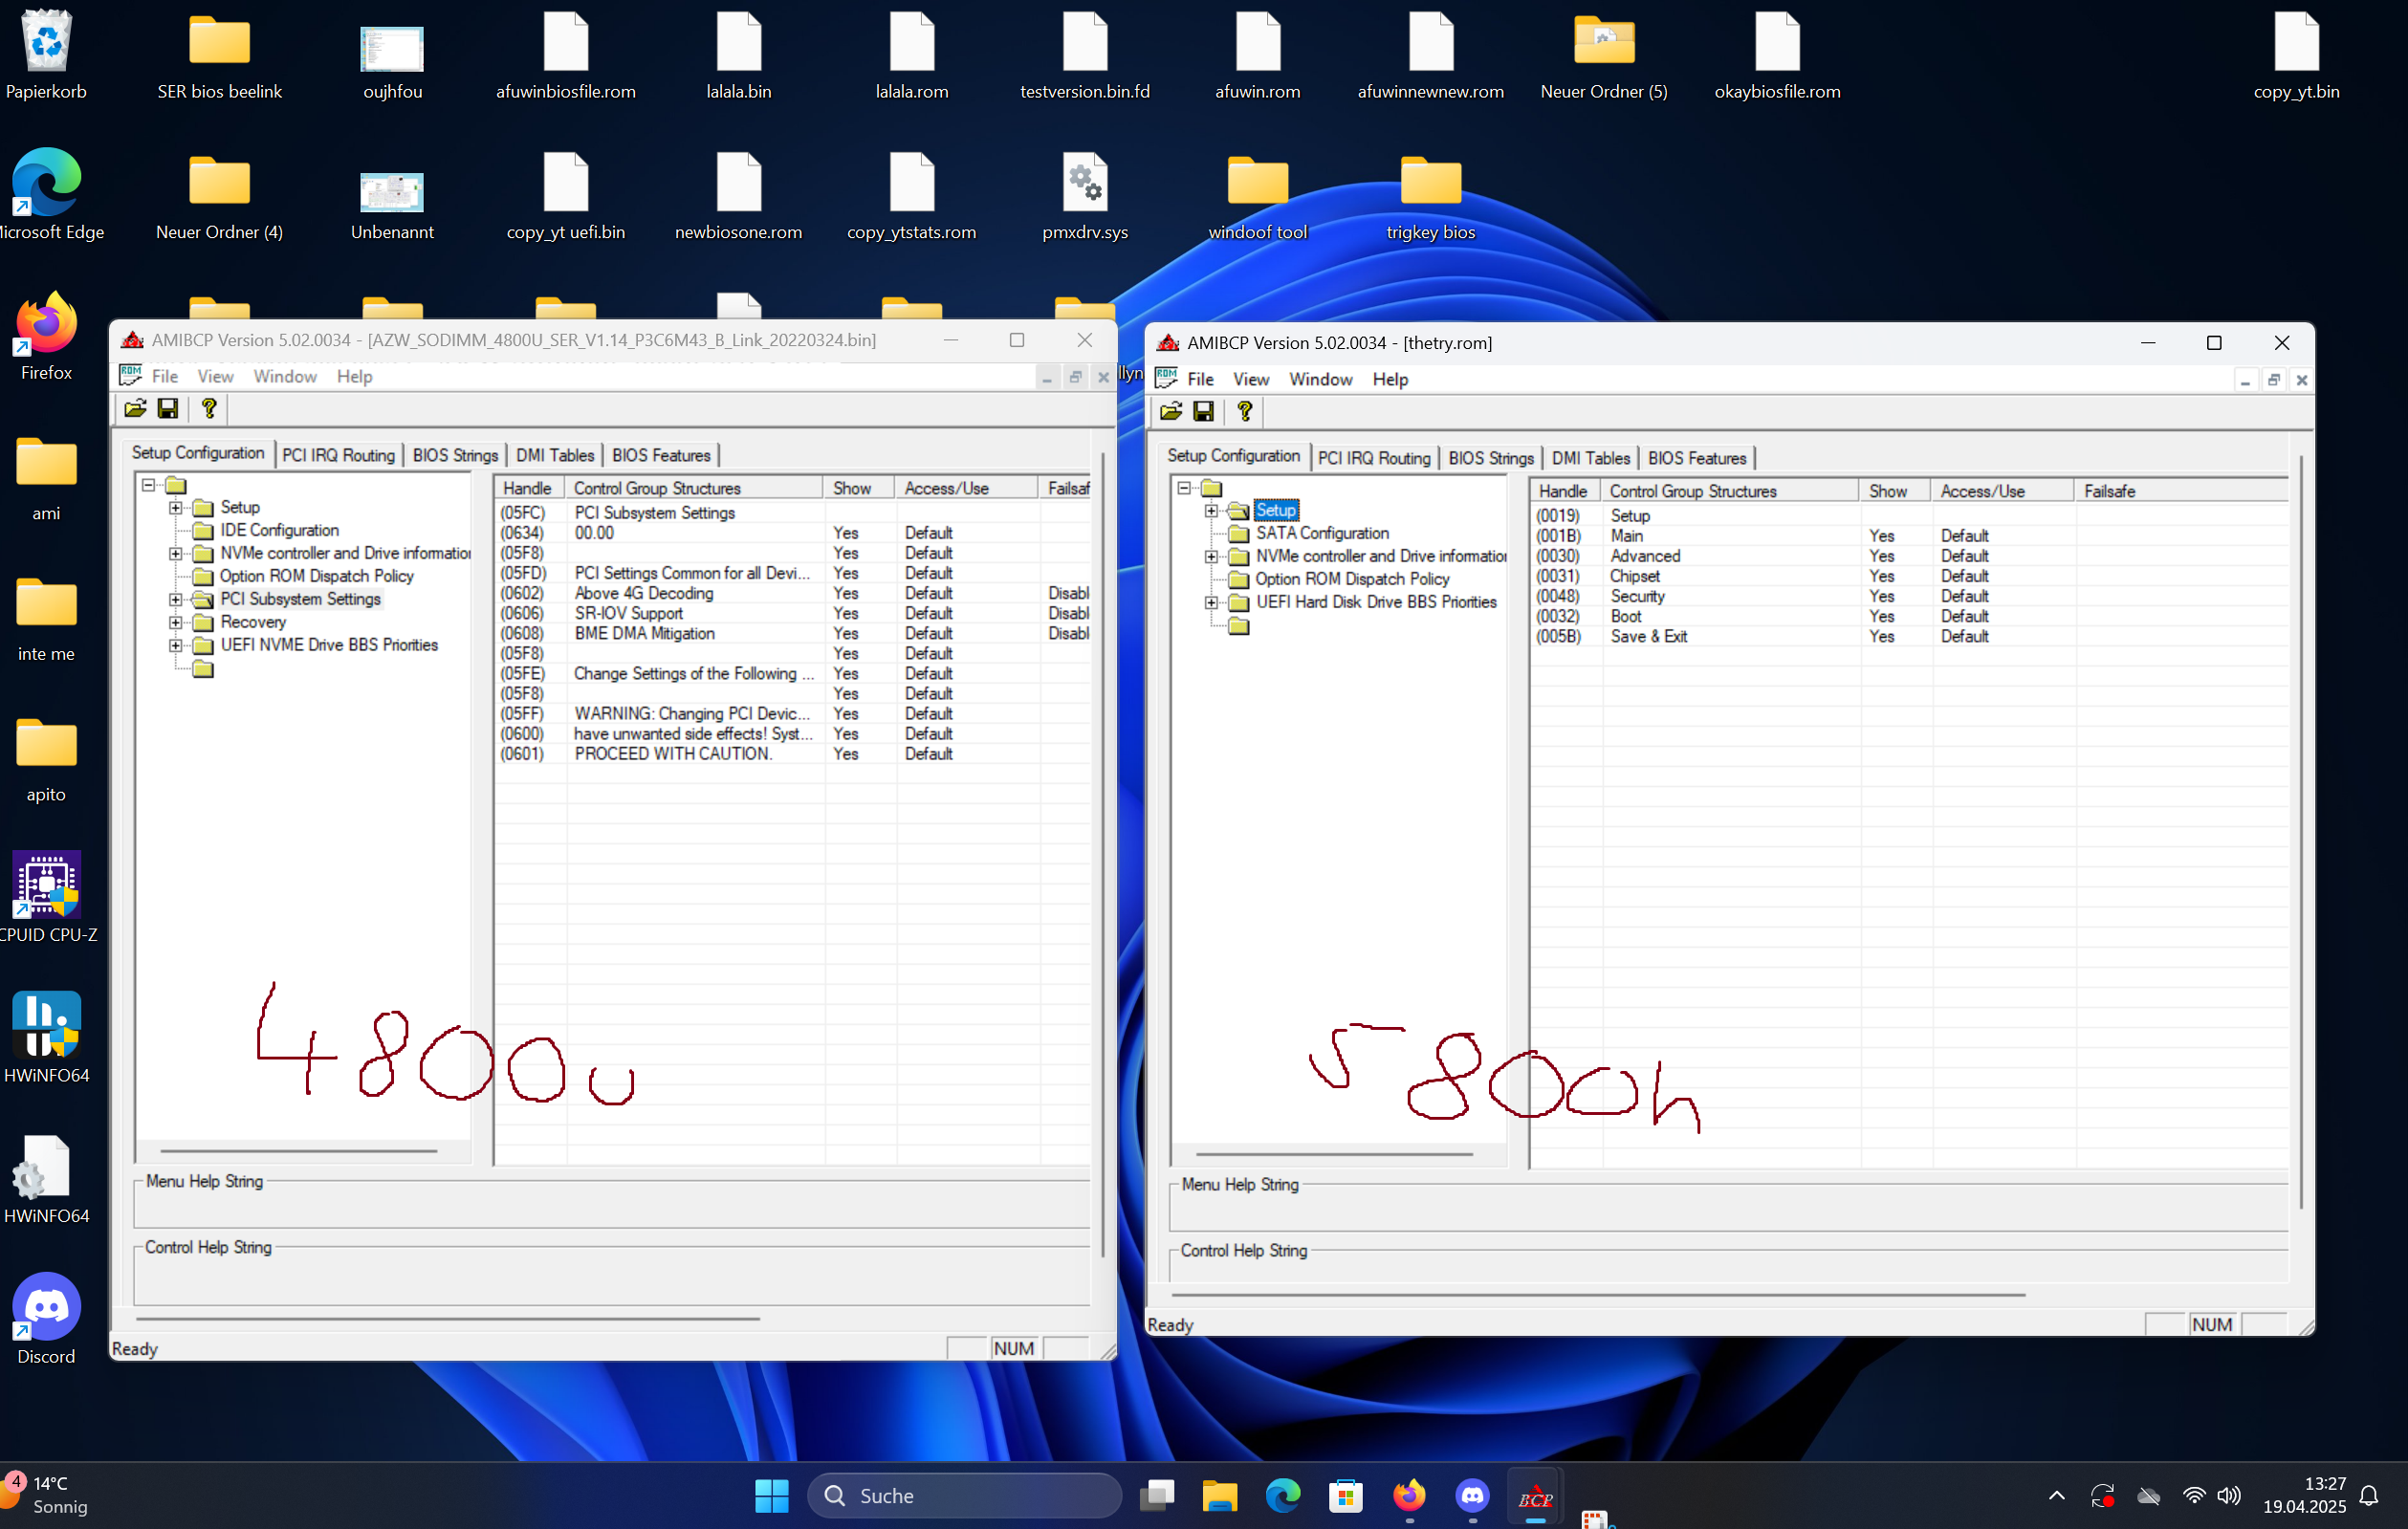Select the Above 4G Decoding row

tap(644, 593)
